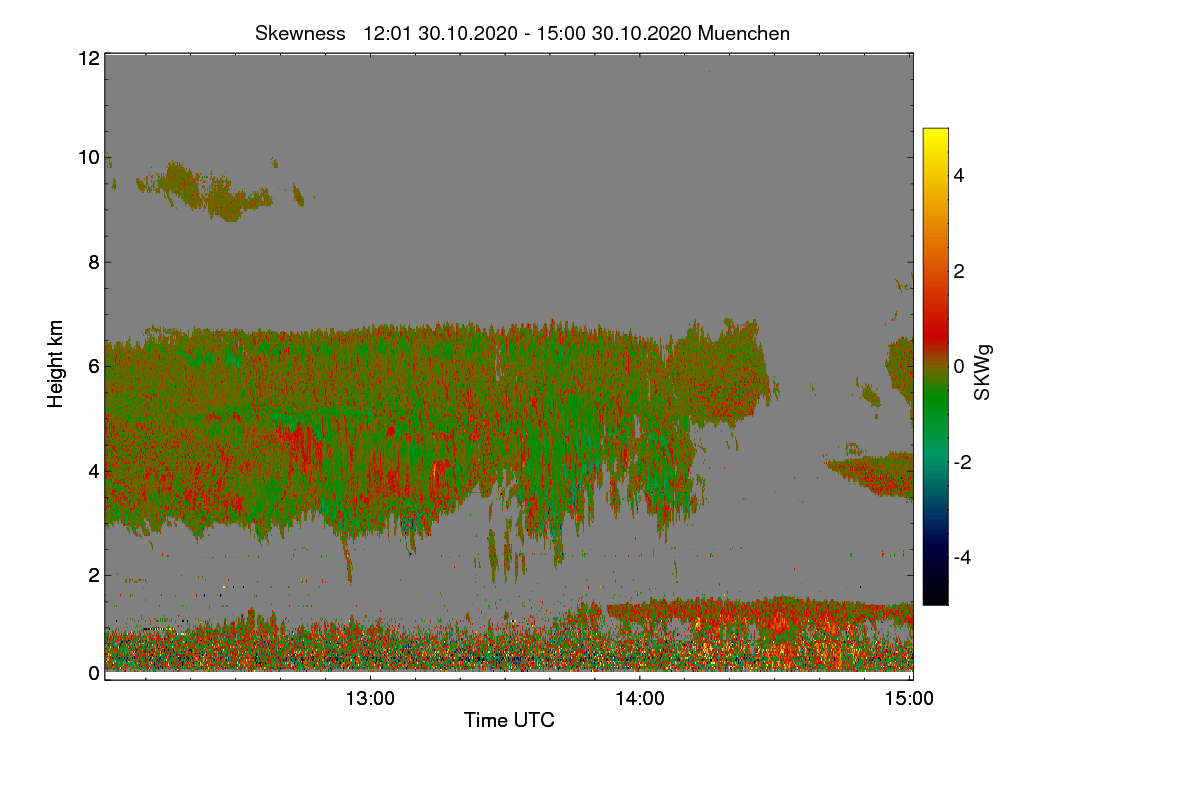Click the colorbar tick label -4
Screen dimensions: 1200x800
[961, 557]
